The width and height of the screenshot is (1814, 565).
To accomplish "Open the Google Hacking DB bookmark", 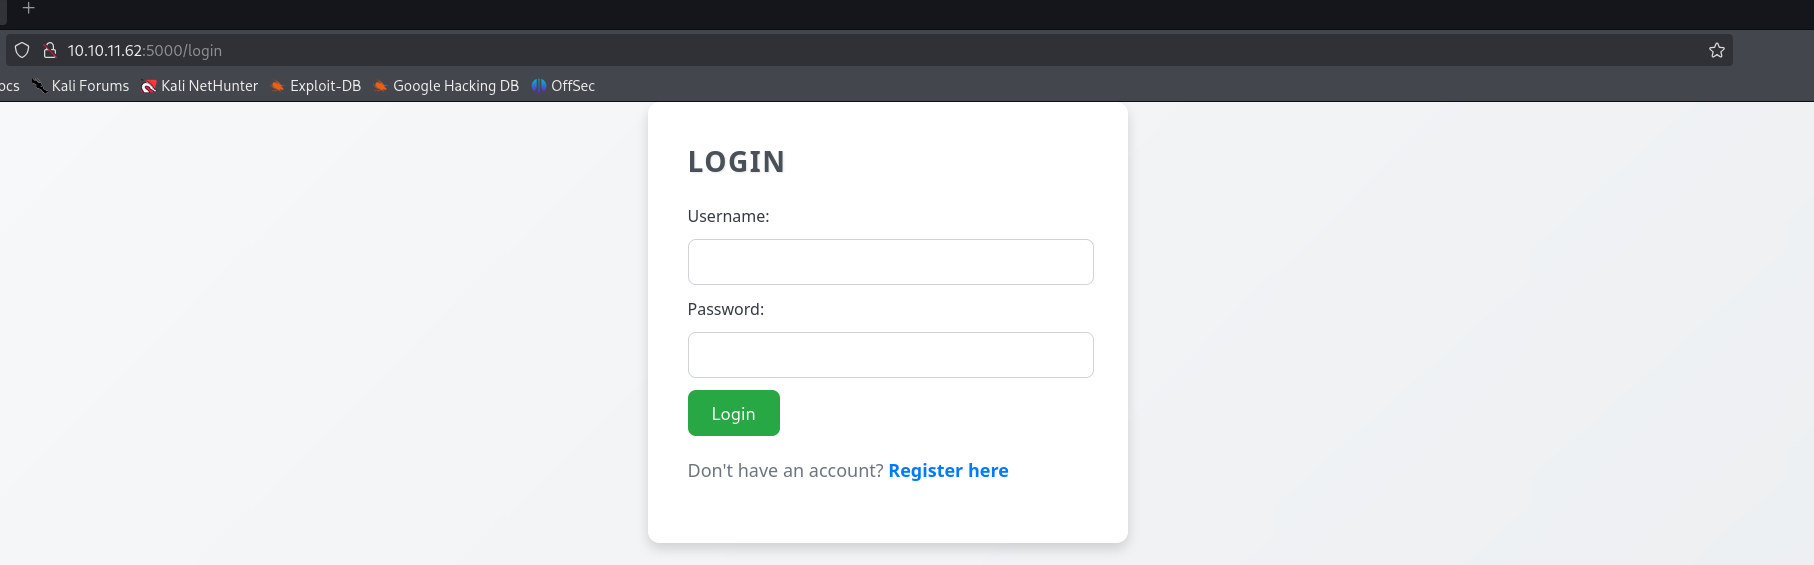I will click(x=446, y=86).
